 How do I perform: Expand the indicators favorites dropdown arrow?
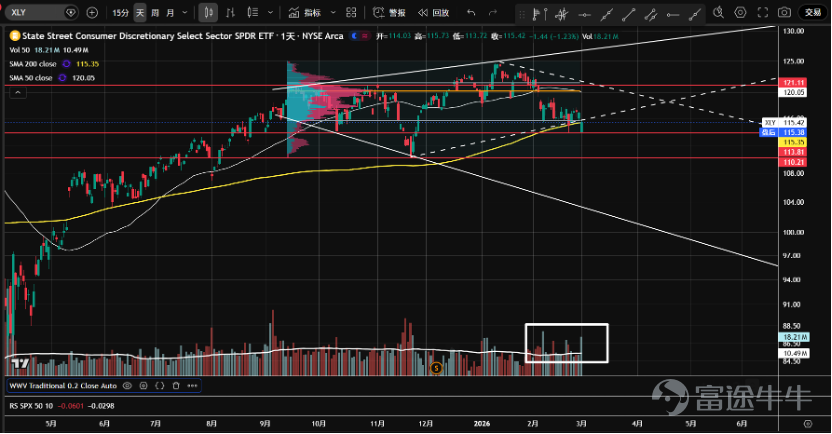pos(333,12)
